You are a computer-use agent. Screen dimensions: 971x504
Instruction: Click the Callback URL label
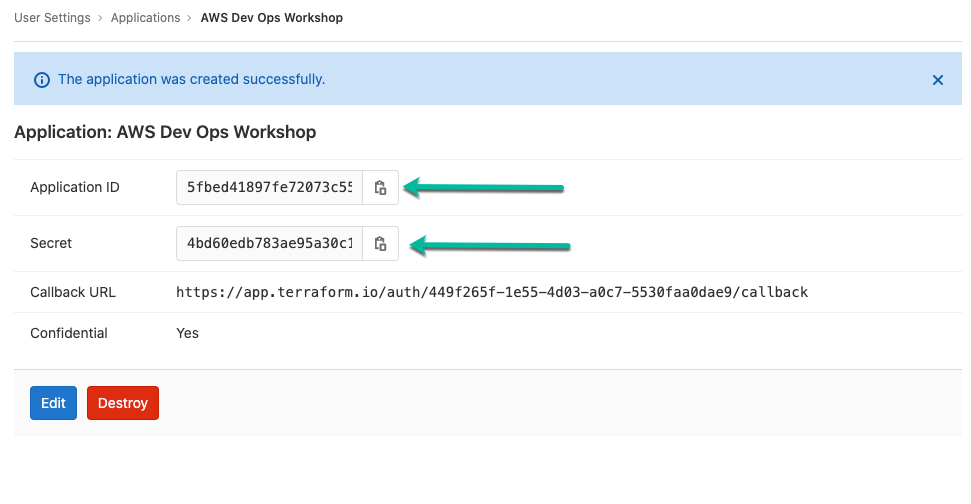pos(73,292)
